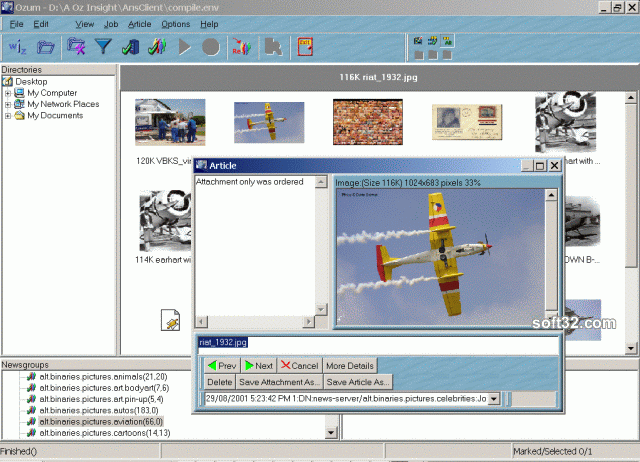640x462 pixels.
Task: Go to the previous article with Prev
Action: tap(222, 366)
